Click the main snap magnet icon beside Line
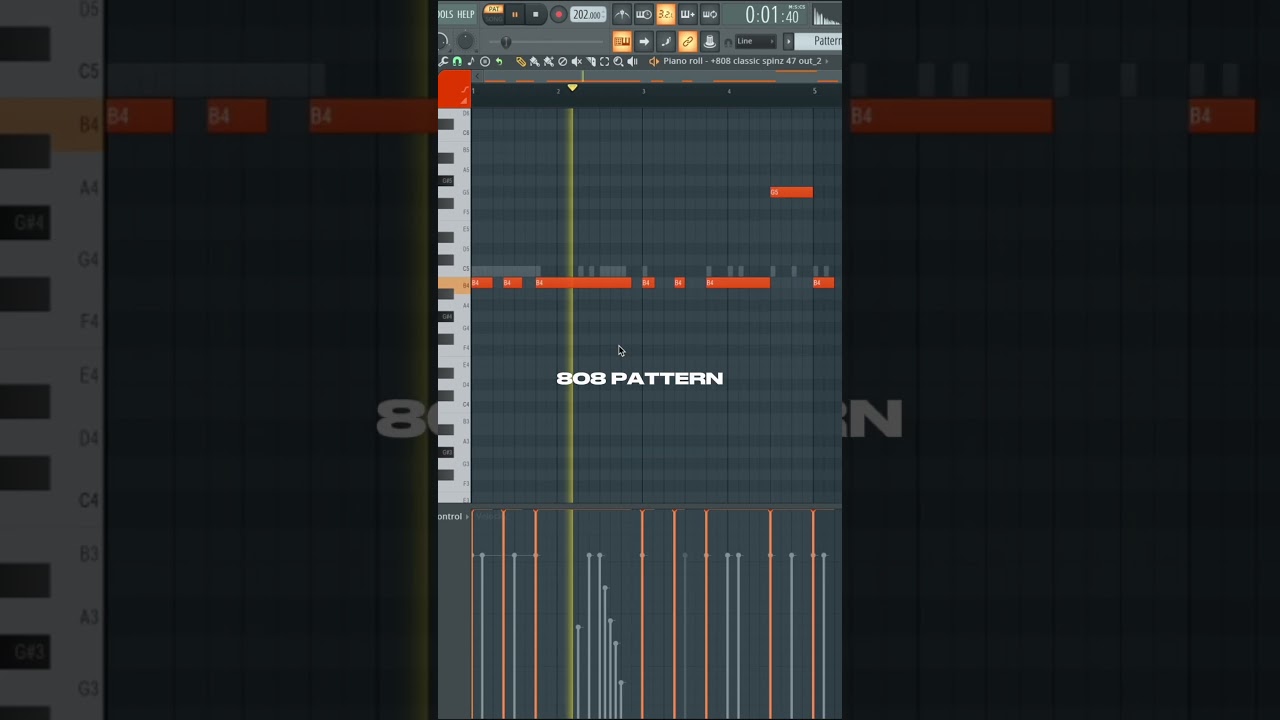Viewport: 1280px width, 720px height. point(728,42)
